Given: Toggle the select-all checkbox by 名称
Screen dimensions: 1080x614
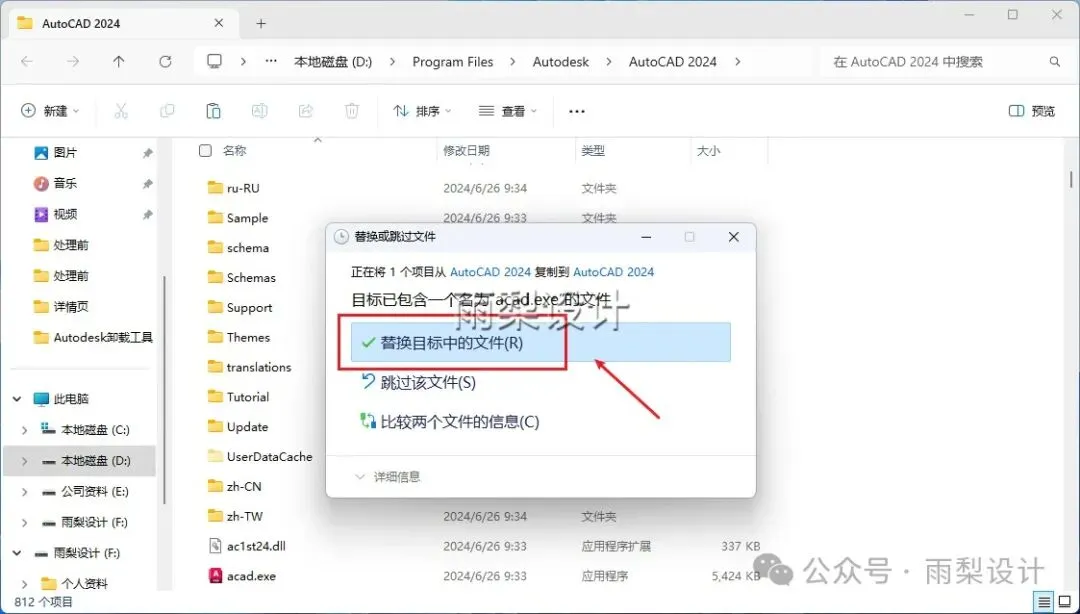Looking at the screenshot, I should pyautogui.click(x=205, y=150).
